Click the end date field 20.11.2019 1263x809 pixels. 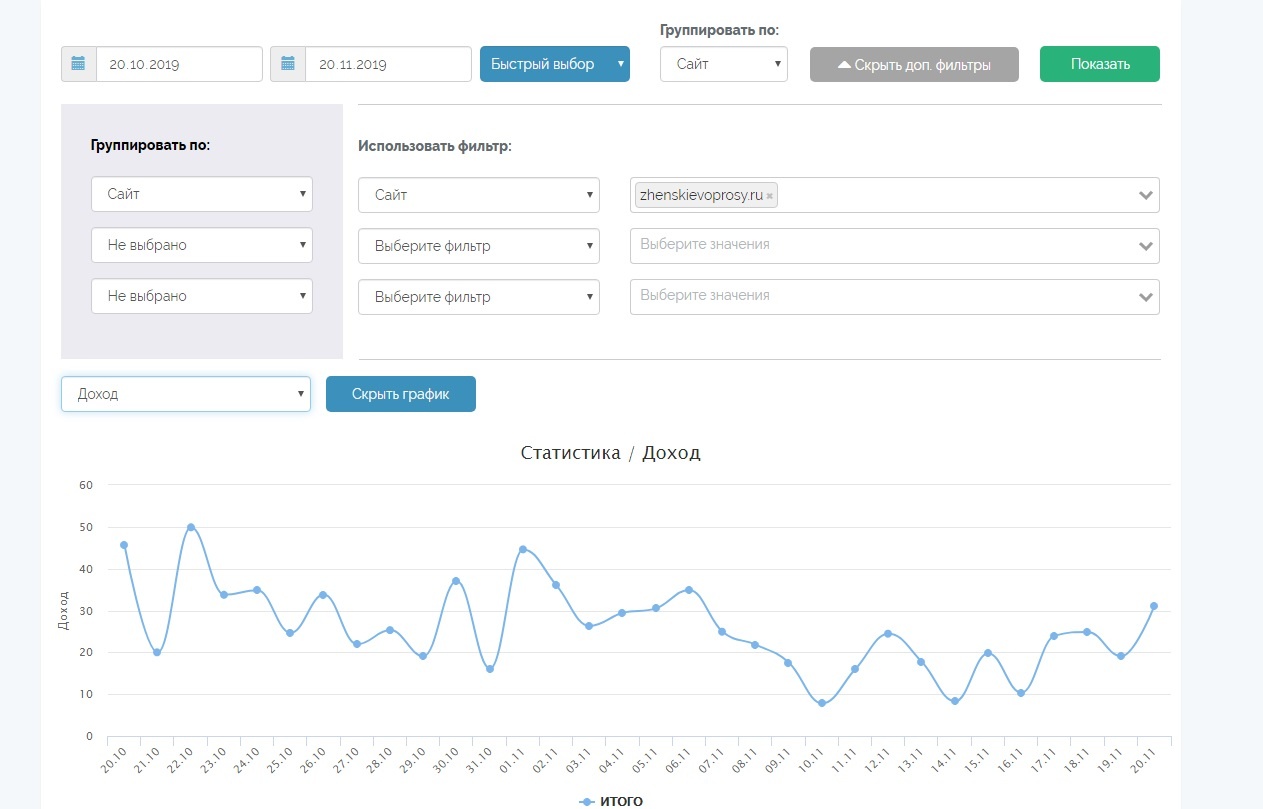[387, 64]
